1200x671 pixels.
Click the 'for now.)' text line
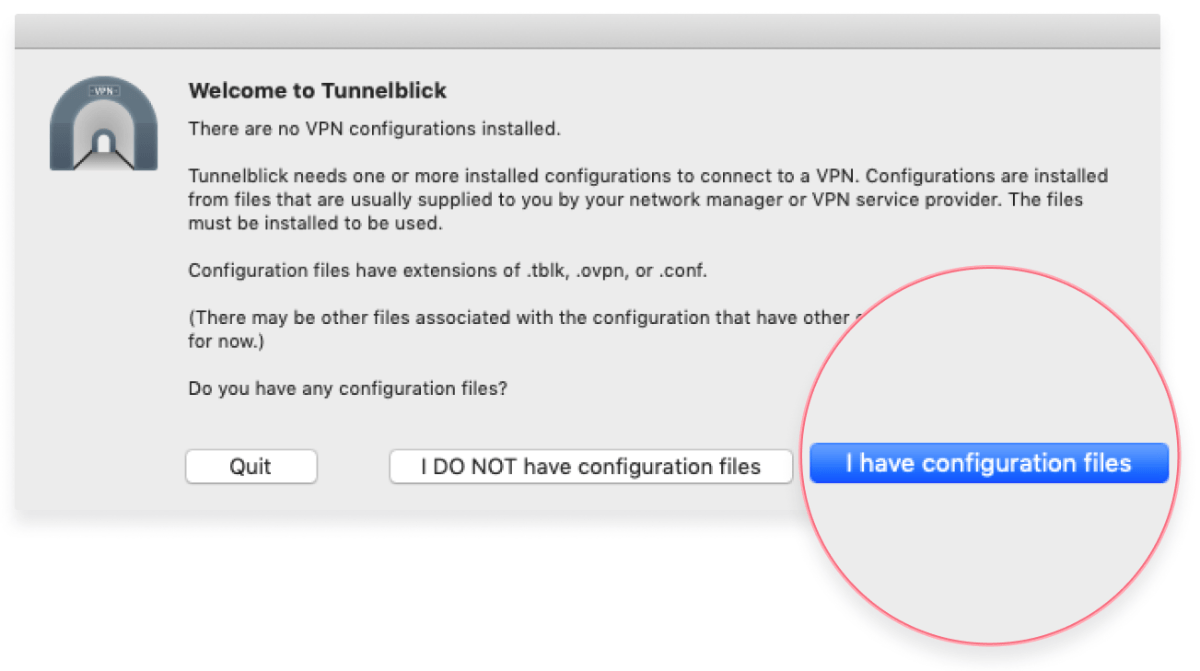click(227, 342)
